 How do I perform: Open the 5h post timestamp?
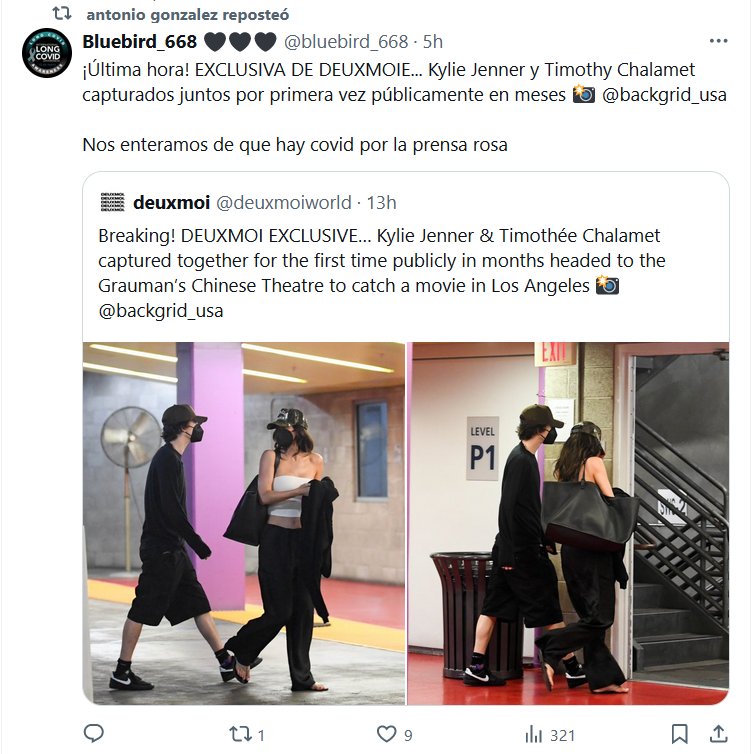click(x=432, y=42)
